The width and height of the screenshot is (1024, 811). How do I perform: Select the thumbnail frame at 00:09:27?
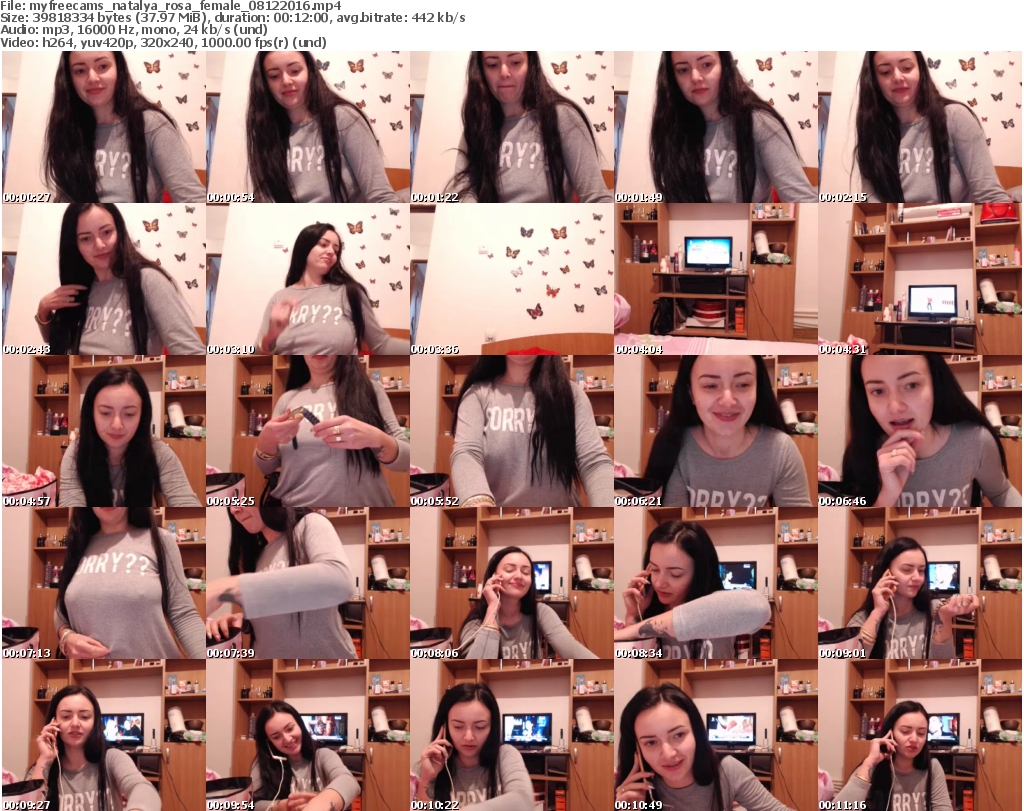click(x=104, y=735)
